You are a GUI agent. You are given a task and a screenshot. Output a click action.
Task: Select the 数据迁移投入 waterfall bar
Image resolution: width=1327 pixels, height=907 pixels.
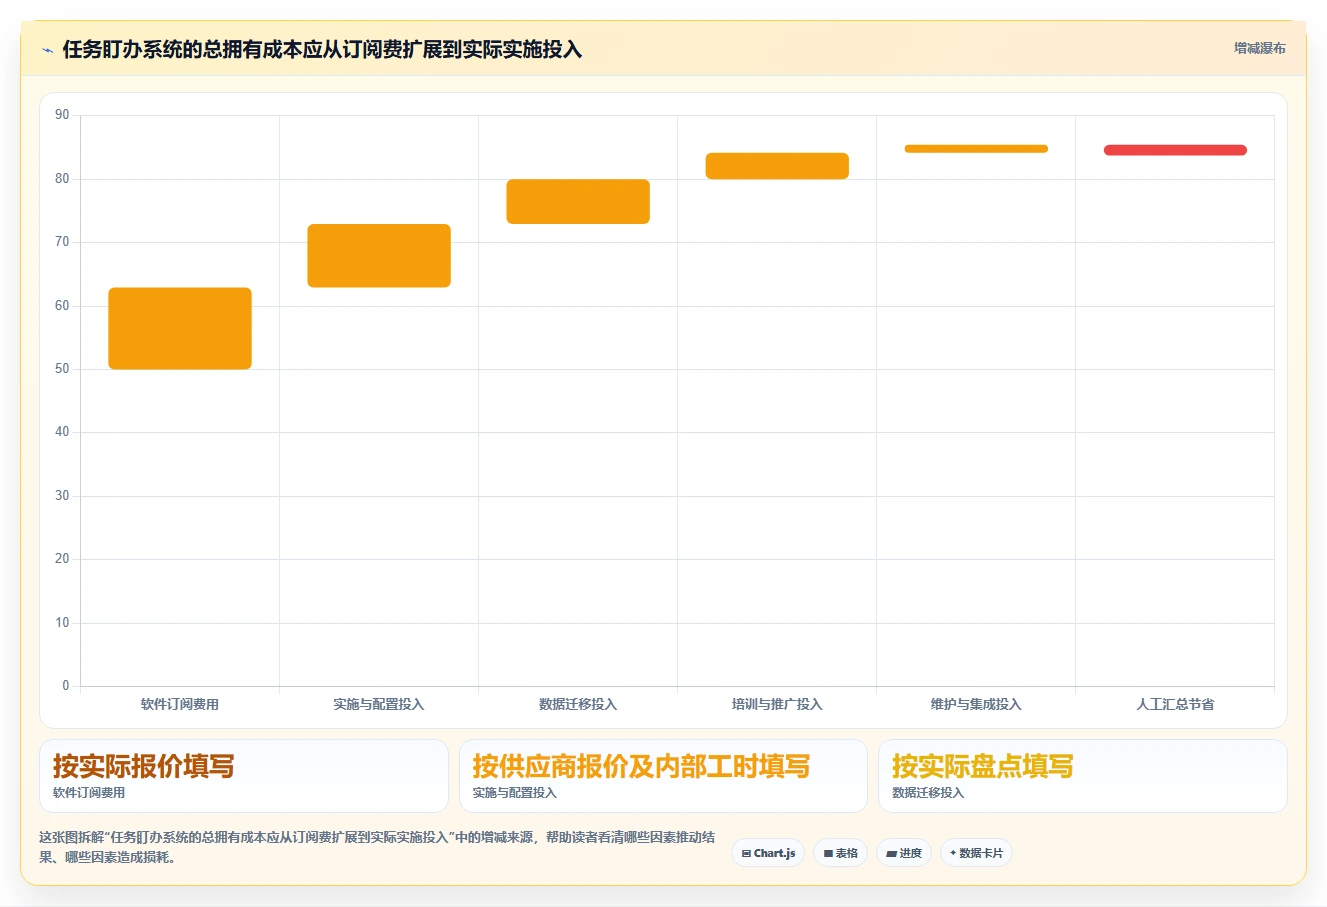(x=578, y=201)
